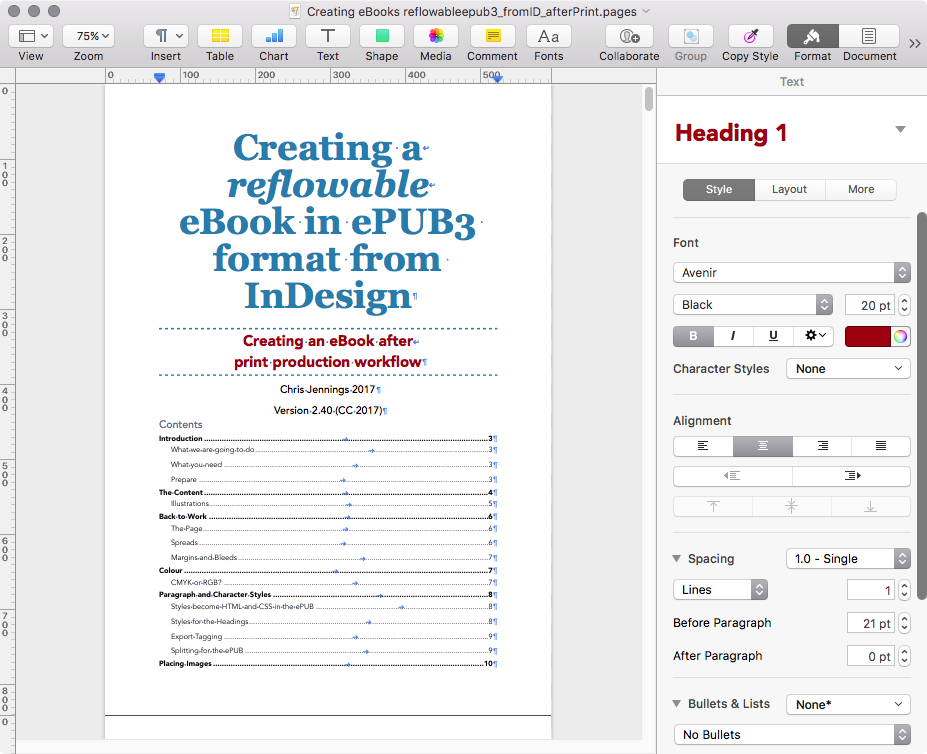Adjust the After Paragraph stepper
This screenshot has height=754, width=927.
click(x=904, y=656)
